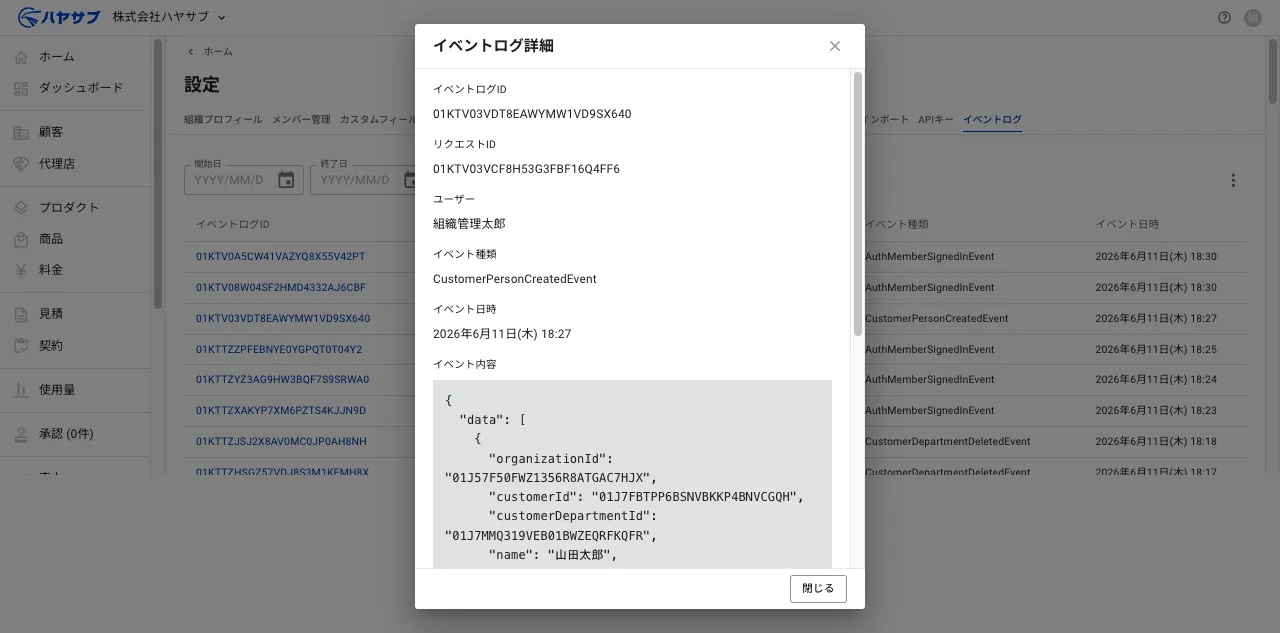Image resolution: width=1280 pixels, height=633 pixels.
Task: Open 商品 in the sidebar
Action: 75,239
